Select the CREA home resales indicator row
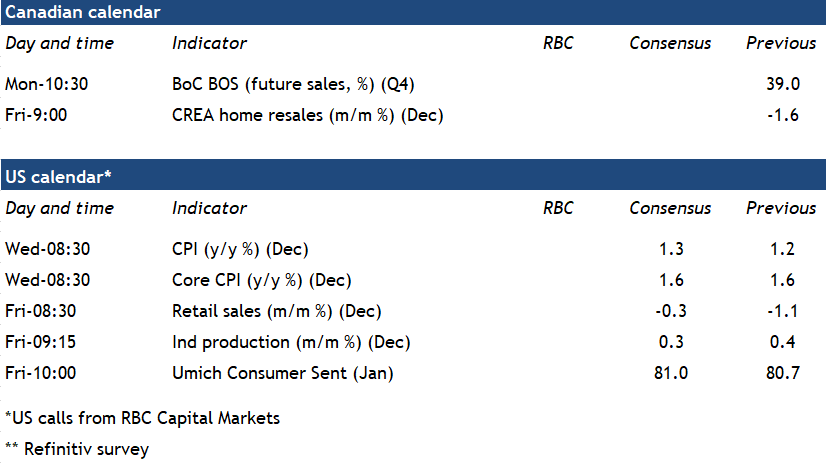This screenshot has width=826, height=467. point(307,115)
